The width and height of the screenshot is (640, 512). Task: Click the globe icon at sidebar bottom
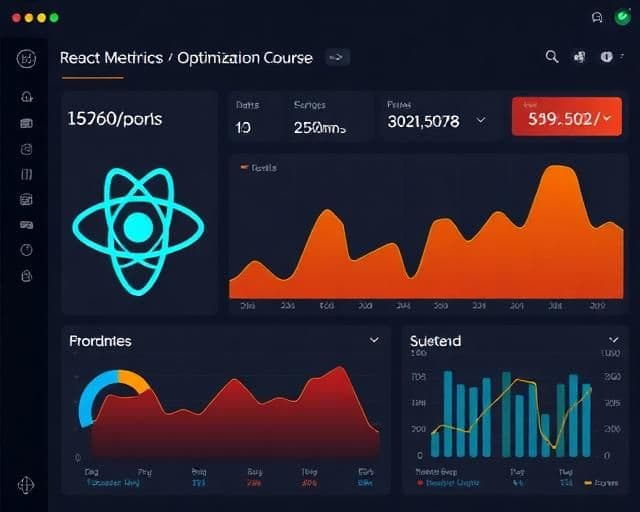click(x=26, y=485)
